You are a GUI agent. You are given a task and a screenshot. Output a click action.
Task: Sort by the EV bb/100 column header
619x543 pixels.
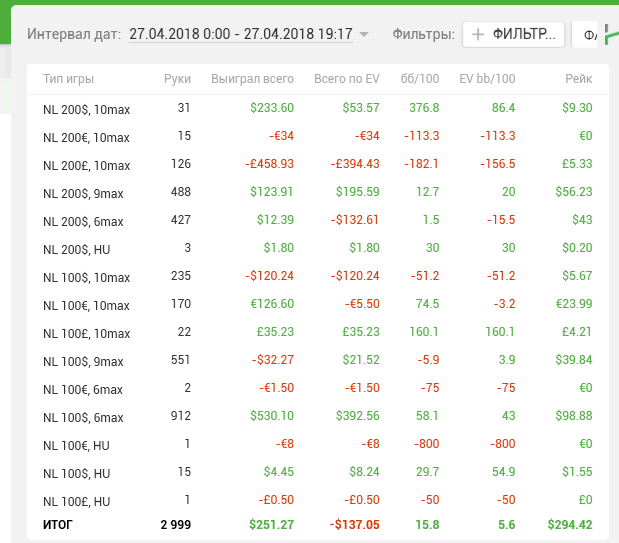pos(487,78)
